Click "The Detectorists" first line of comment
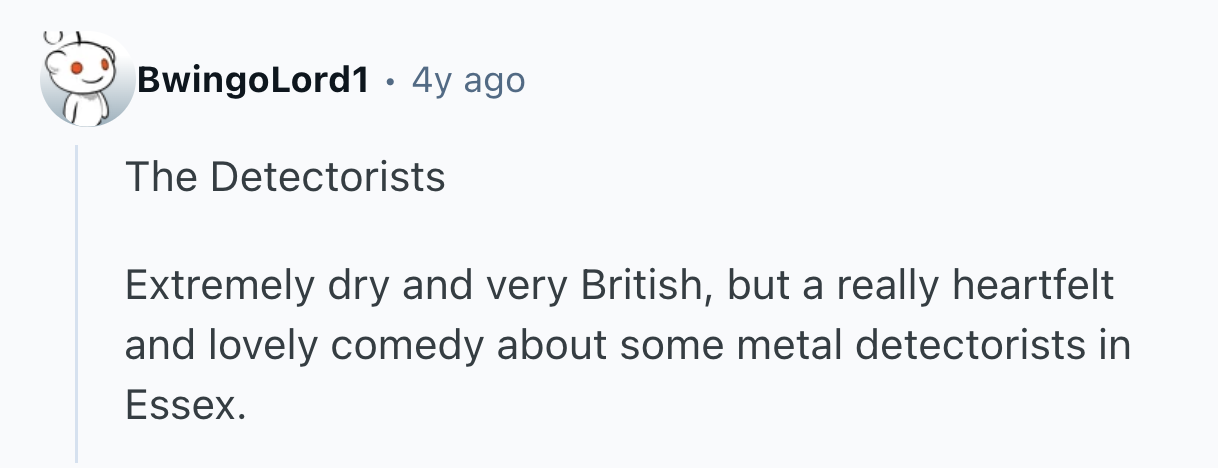Screen dimensions: 1218x468 pyautogui.click(x=285, y=178)
